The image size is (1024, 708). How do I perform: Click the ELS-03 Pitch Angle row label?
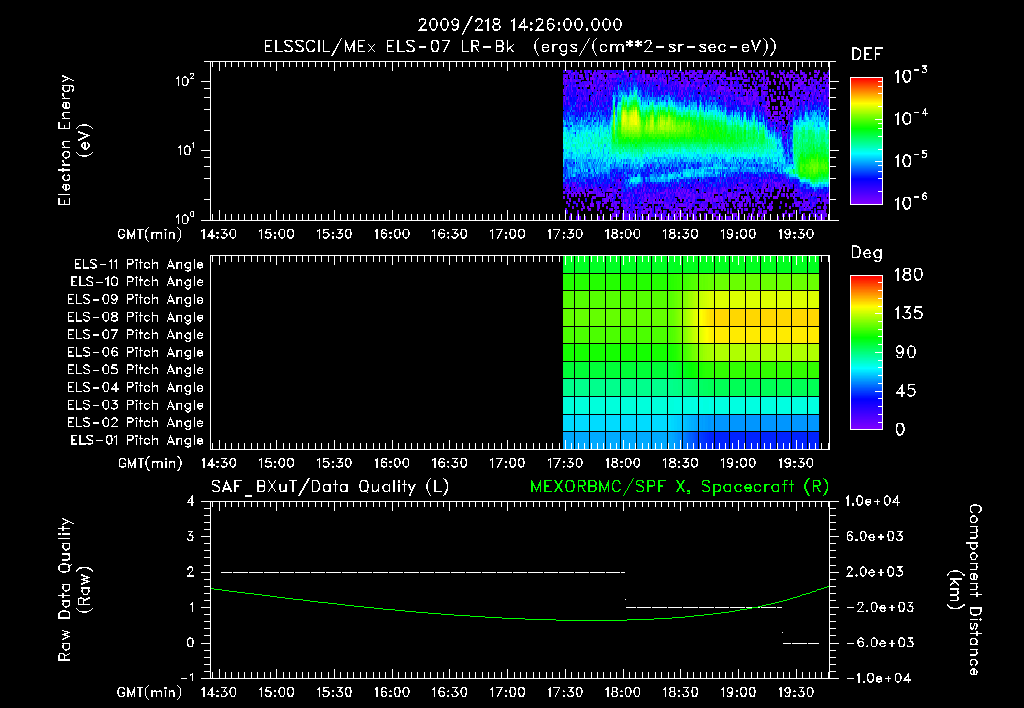135,406
